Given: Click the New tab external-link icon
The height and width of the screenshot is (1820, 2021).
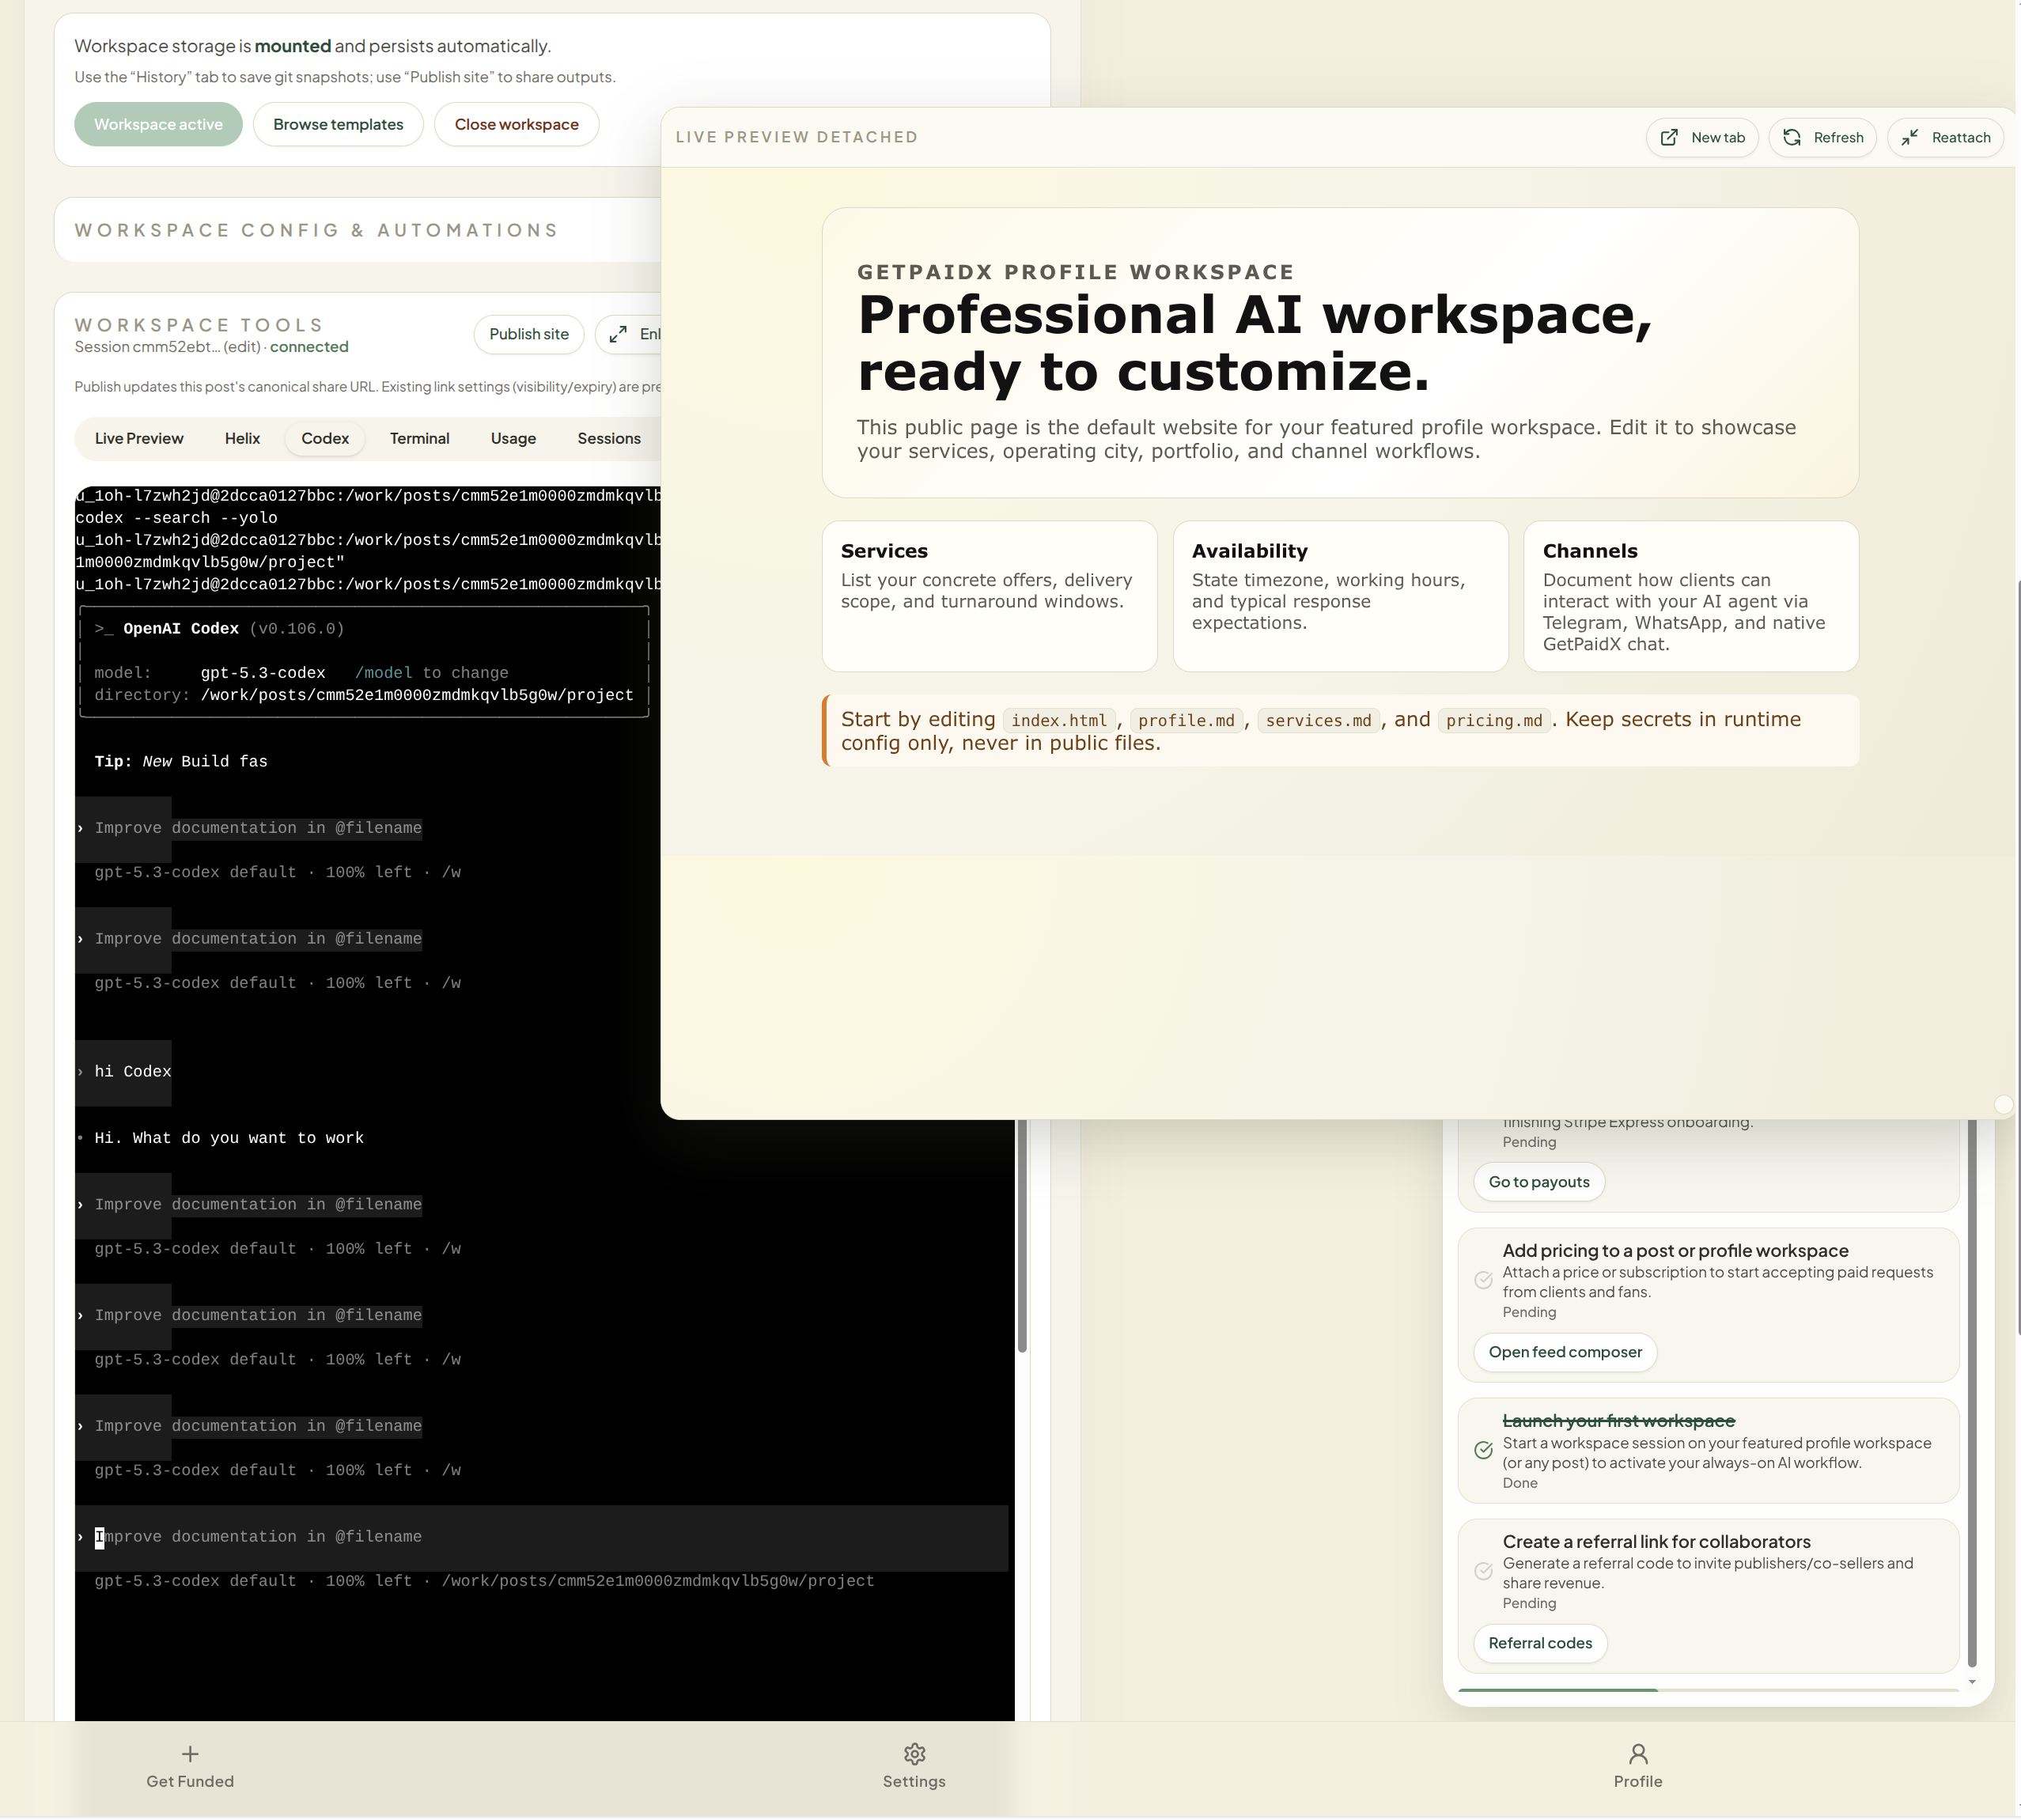Looking at the screenshot, I should (x=1669, y=137).
